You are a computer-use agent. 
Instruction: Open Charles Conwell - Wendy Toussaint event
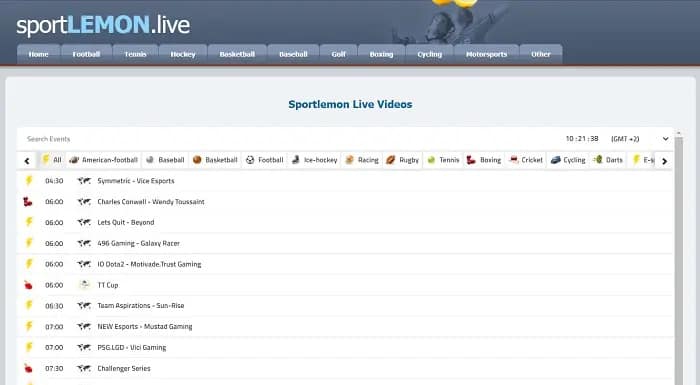(x=345, y=202)
